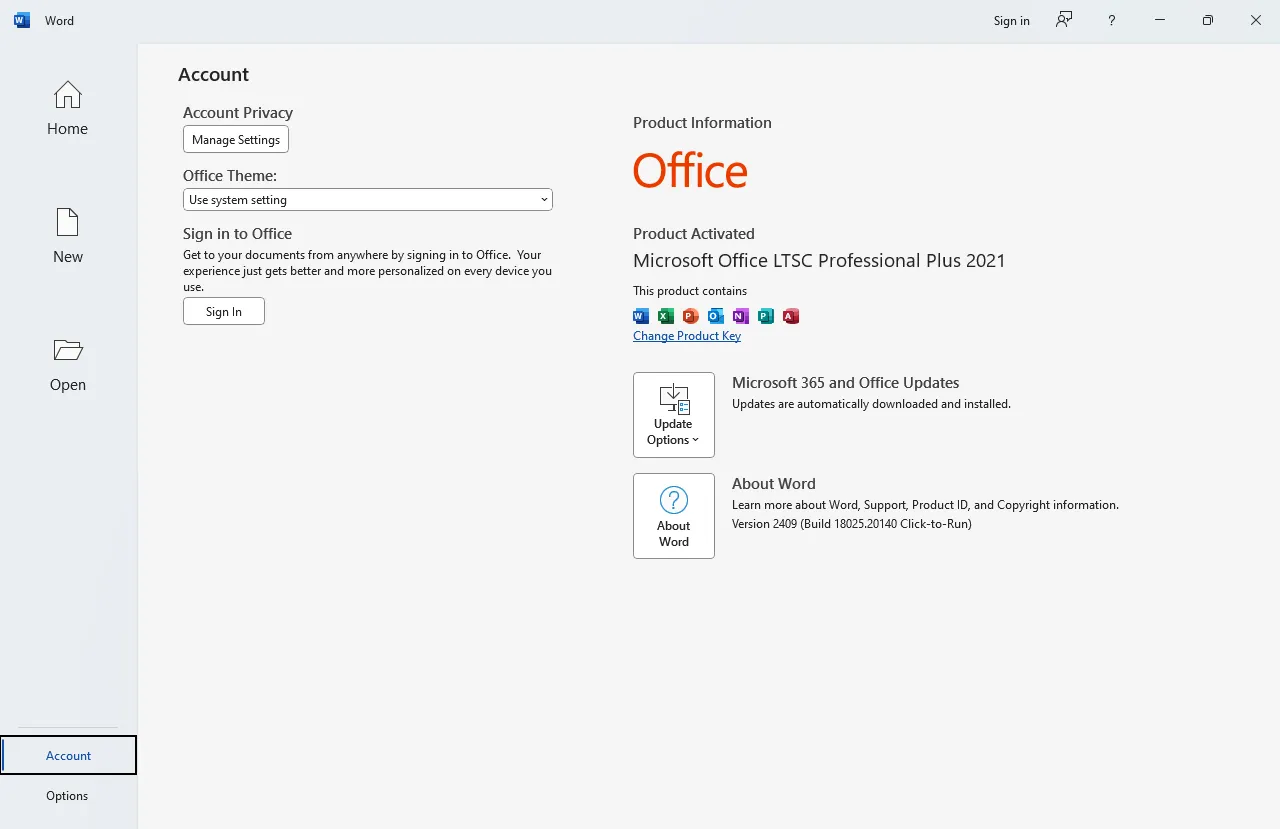Screen dimensions: 1280x829
Task: Click the Sign In button under Sign in to Office
Action: click(x=224, y=311)
